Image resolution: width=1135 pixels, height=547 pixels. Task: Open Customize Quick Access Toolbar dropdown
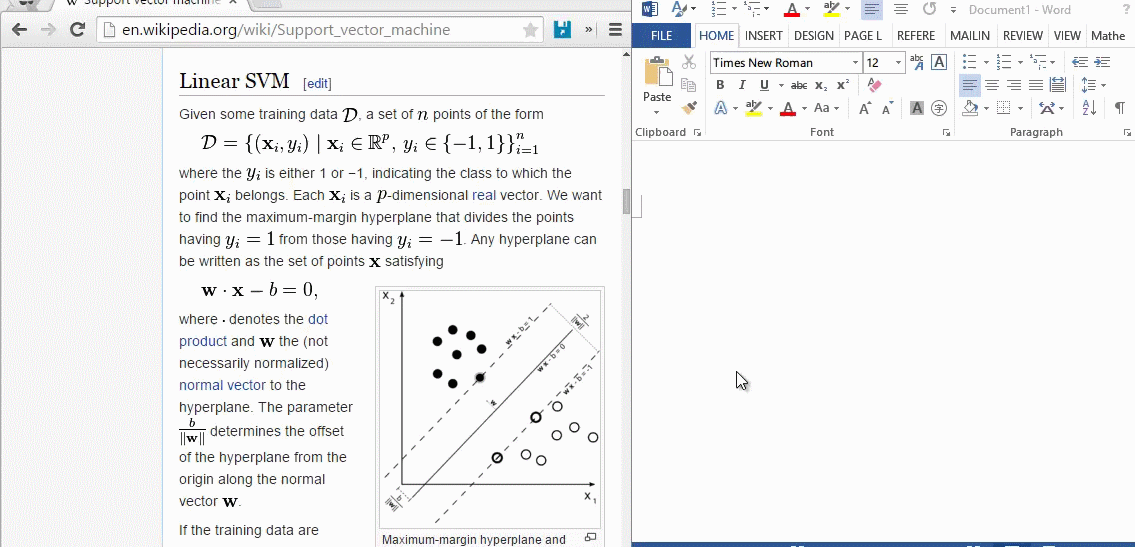953,10
